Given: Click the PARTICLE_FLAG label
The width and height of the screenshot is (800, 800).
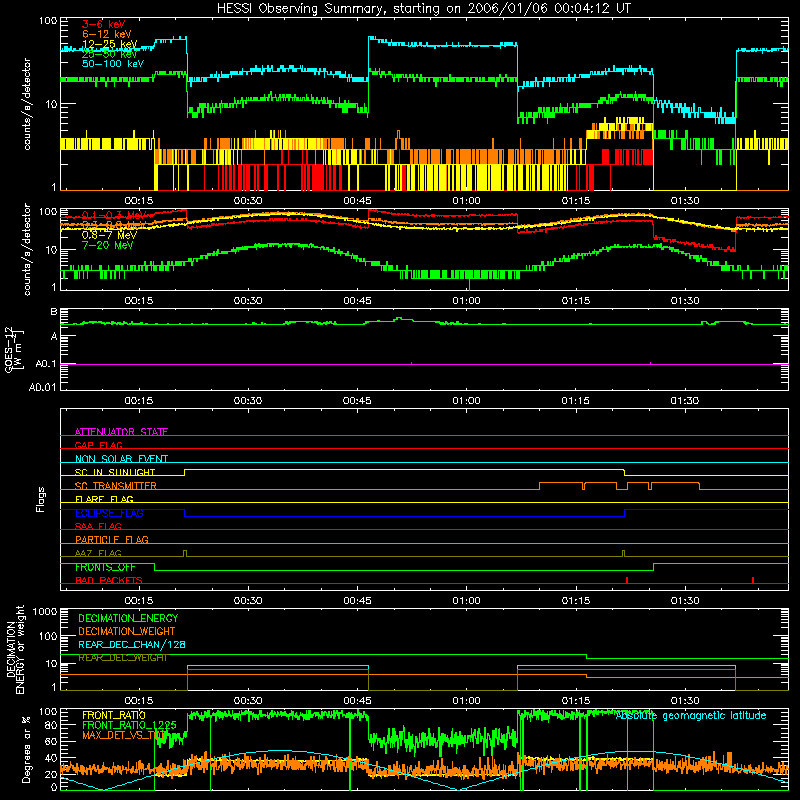Looking at the screenshot, I should [x=112, y=539].
